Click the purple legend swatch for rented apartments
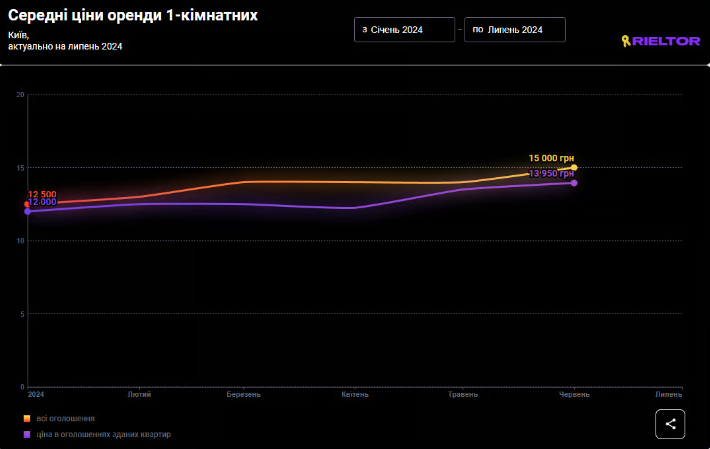Screen dimensions: 710x449 coord(27,434)
